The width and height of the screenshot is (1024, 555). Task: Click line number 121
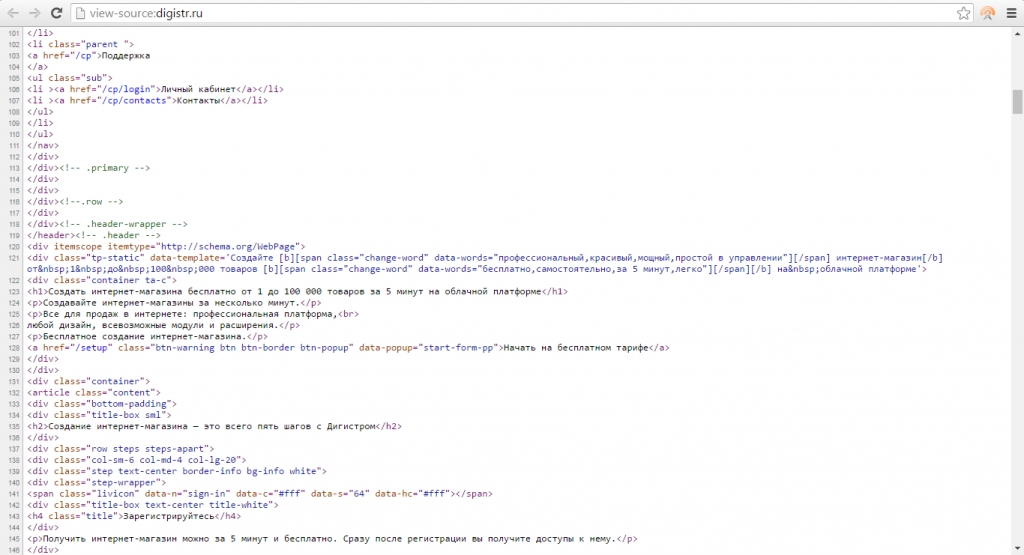14,258
